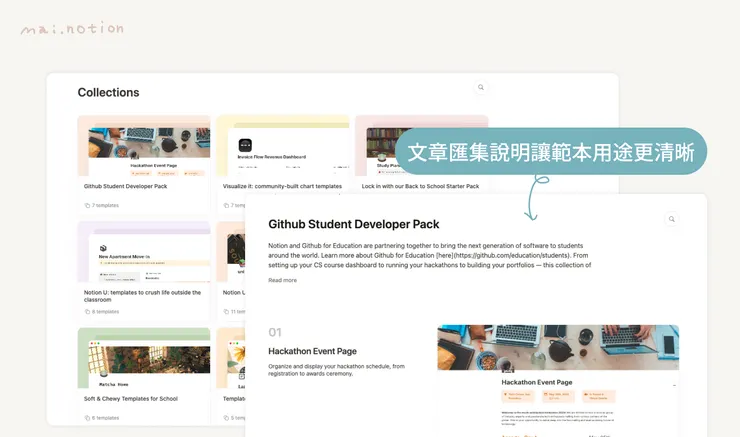The height and width of the screenshot is (437, 740).
Task: Click '6 templates' count text
Action: 105,418
